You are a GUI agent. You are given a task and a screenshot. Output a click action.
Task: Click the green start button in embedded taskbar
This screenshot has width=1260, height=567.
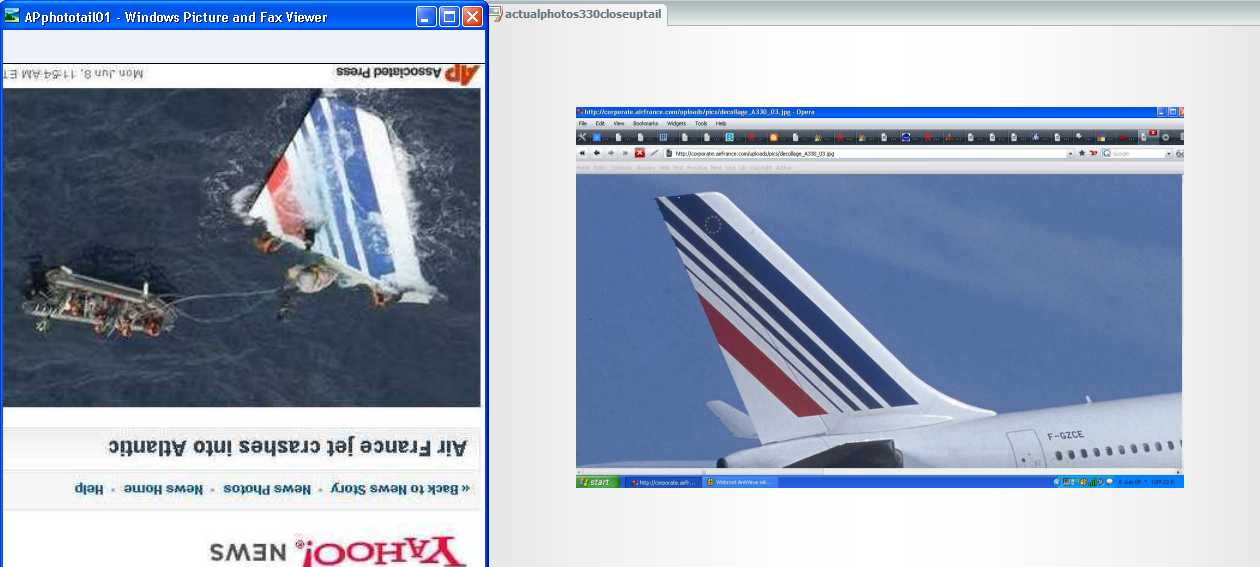pos(598,482)
